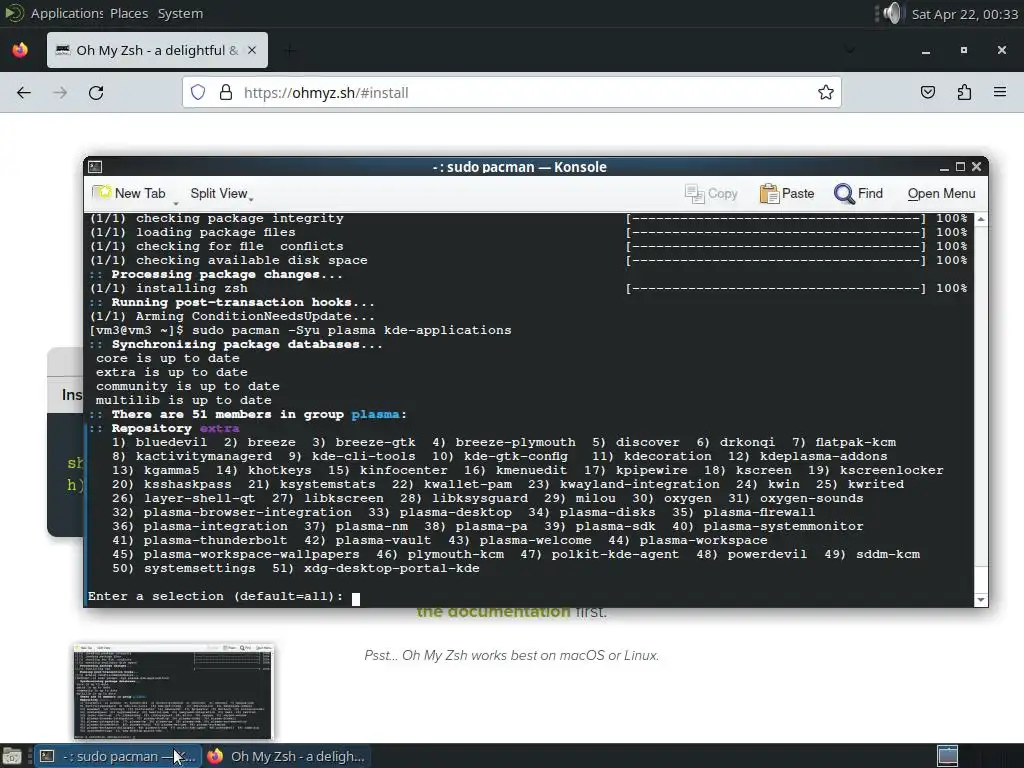Reload the current Firefox page
The height and width of the screenshot is (768, 1024).
pos(96,93)
